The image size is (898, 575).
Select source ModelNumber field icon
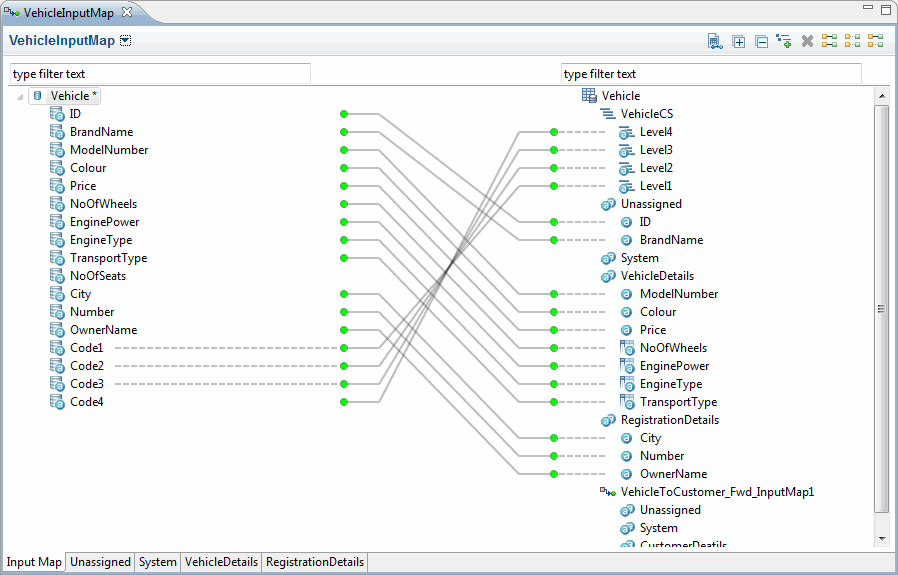57,150
